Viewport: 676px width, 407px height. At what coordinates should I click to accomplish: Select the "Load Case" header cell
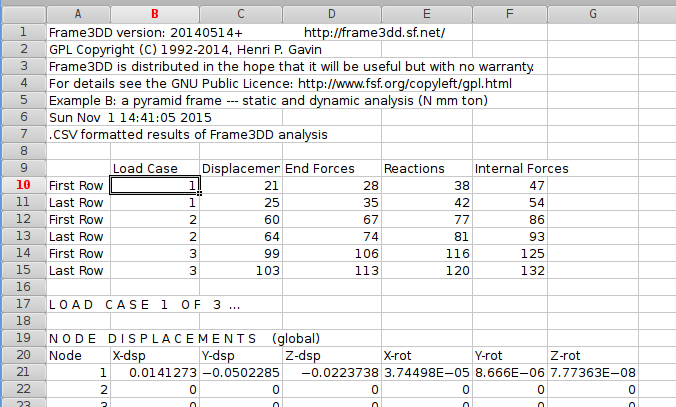coord(155,168)
